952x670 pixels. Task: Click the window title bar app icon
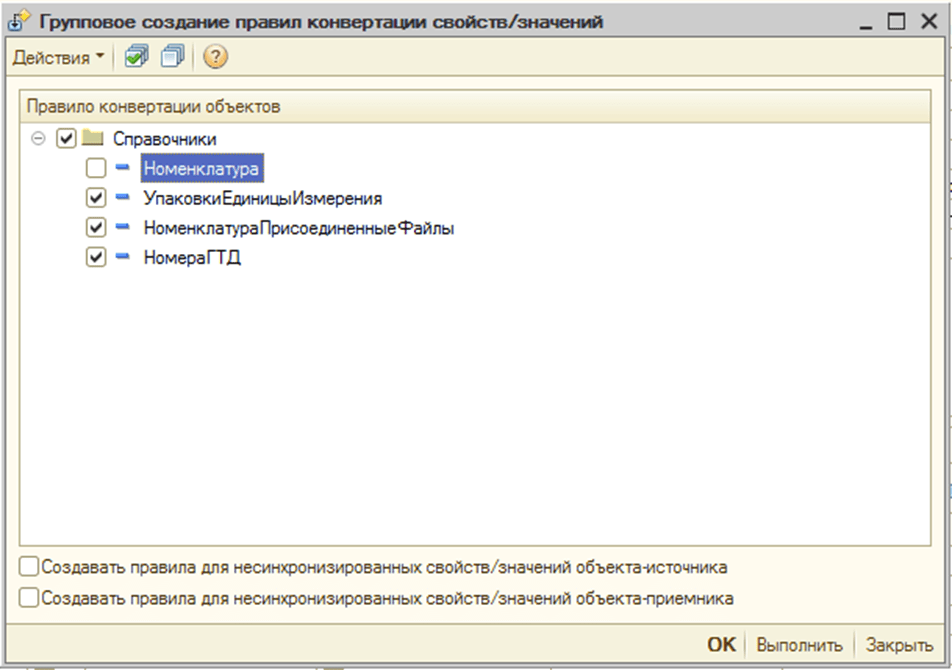[x=18, y=20]
